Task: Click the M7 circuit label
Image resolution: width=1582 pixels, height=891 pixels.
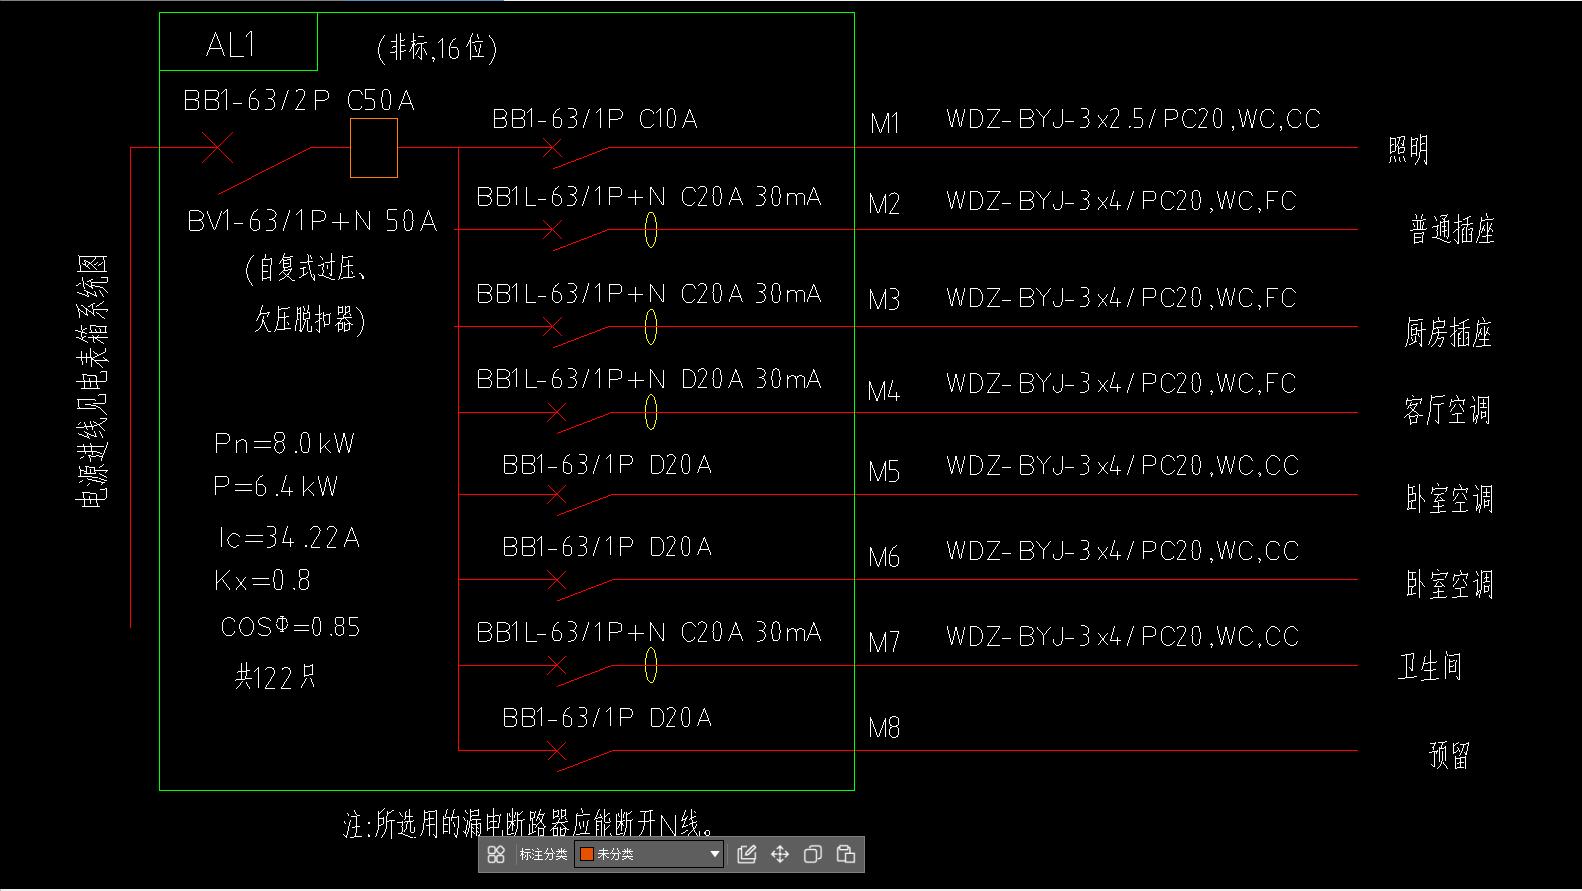Action: click(x=885, y=642)
